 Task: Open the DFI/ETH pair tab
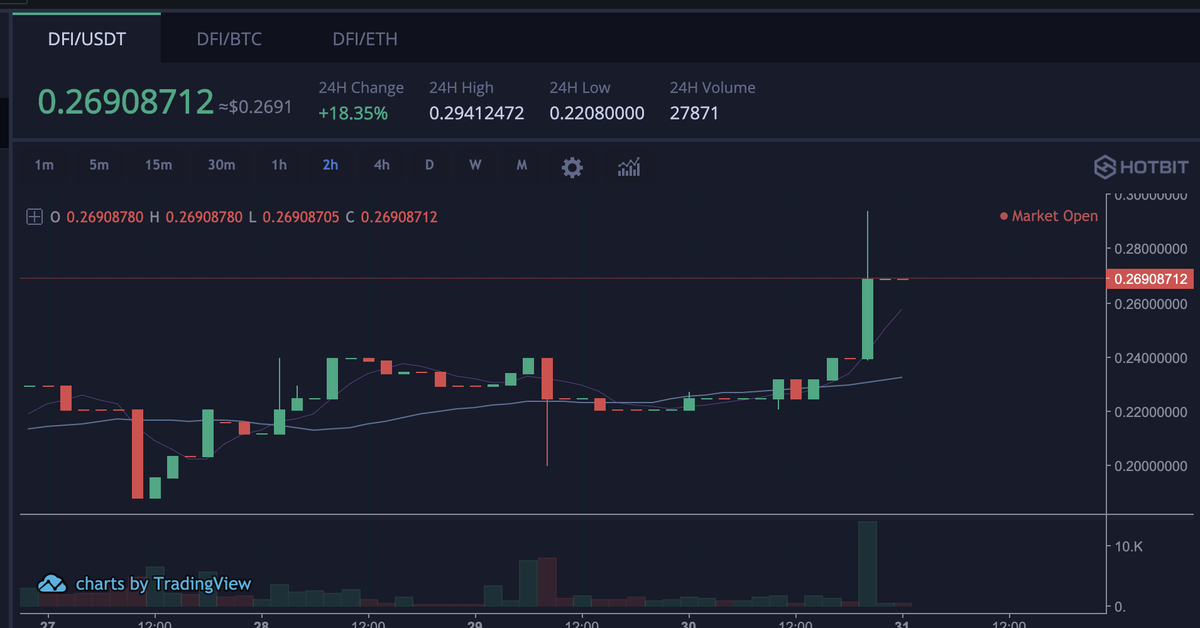pyautogui.click(x=365, y=39)
